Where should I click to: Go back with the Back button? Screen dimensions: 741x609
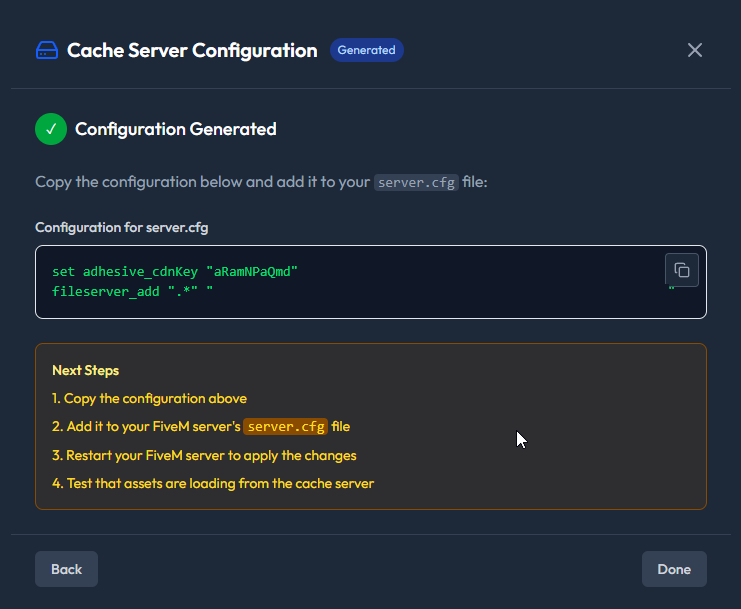(x=66, y=569)
